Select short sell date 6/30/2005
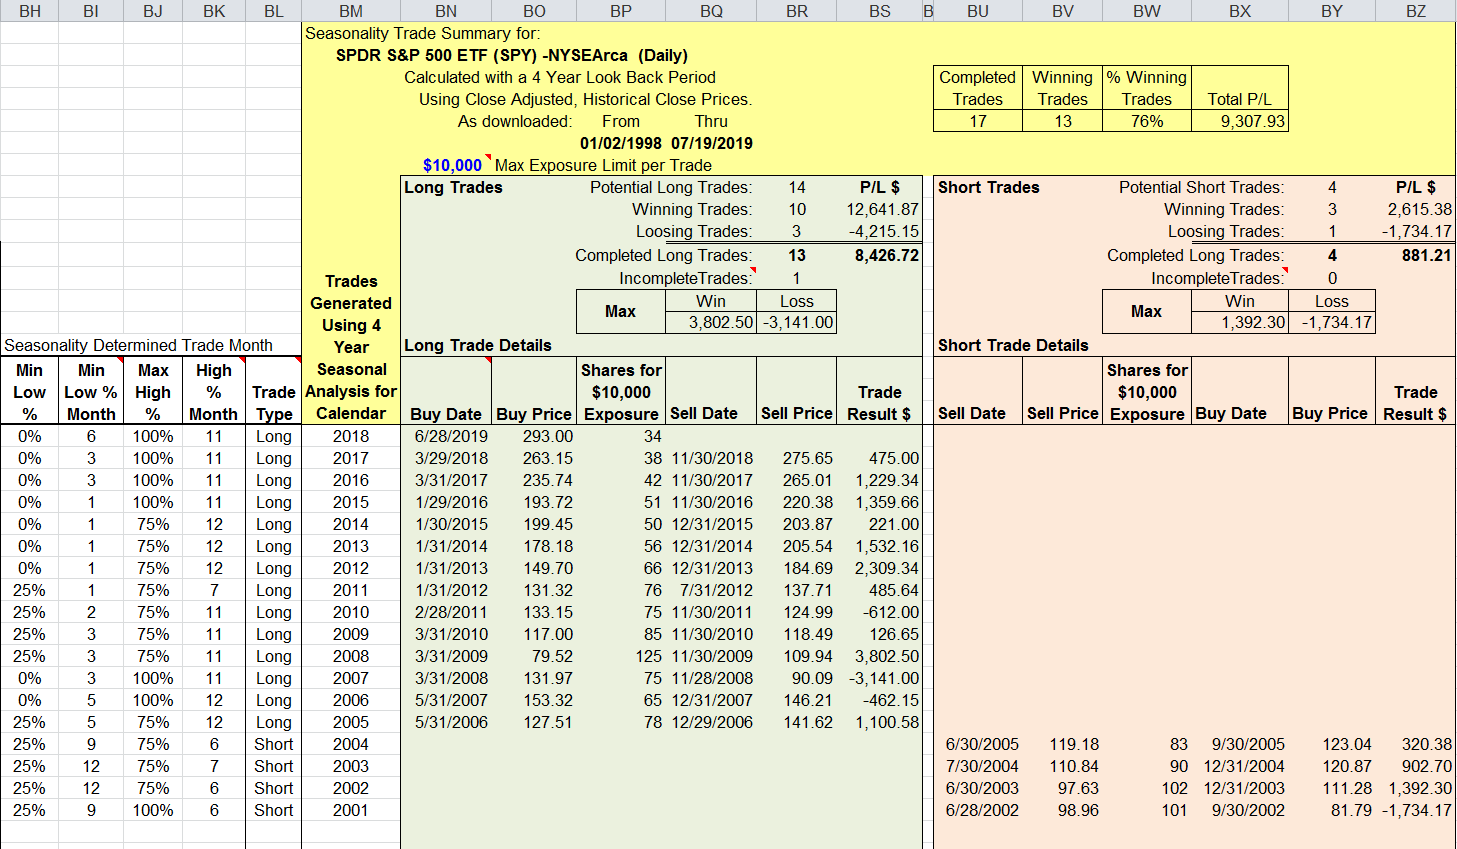This screenshot has height=849, width=1457. coord(982,744)
